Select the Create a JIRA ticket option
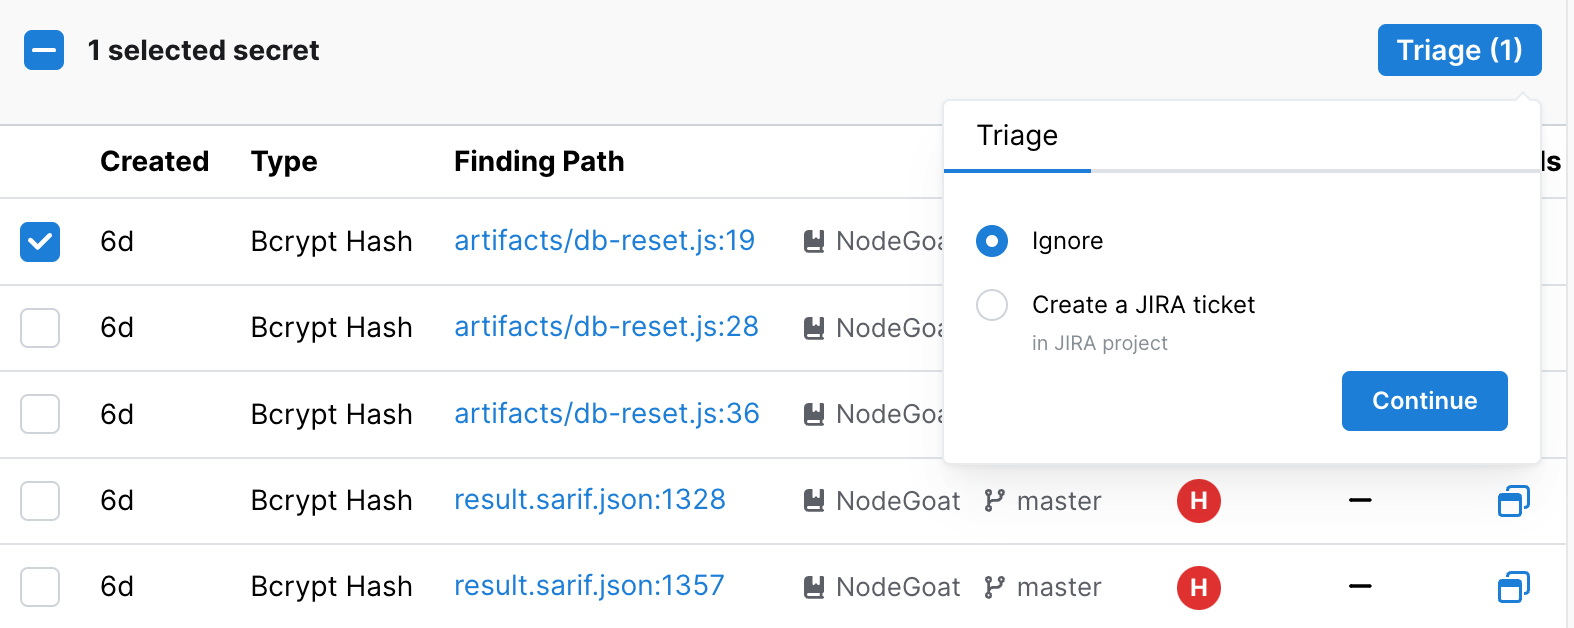The image size is (1574, 628). 991,305
